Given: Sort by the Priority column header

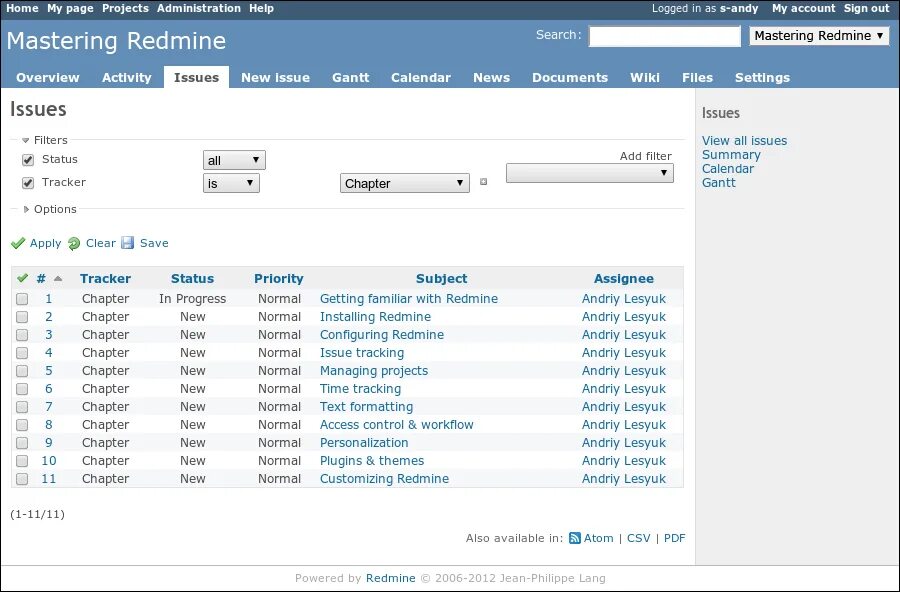Looking at the screenshot, I should [278, 278].
